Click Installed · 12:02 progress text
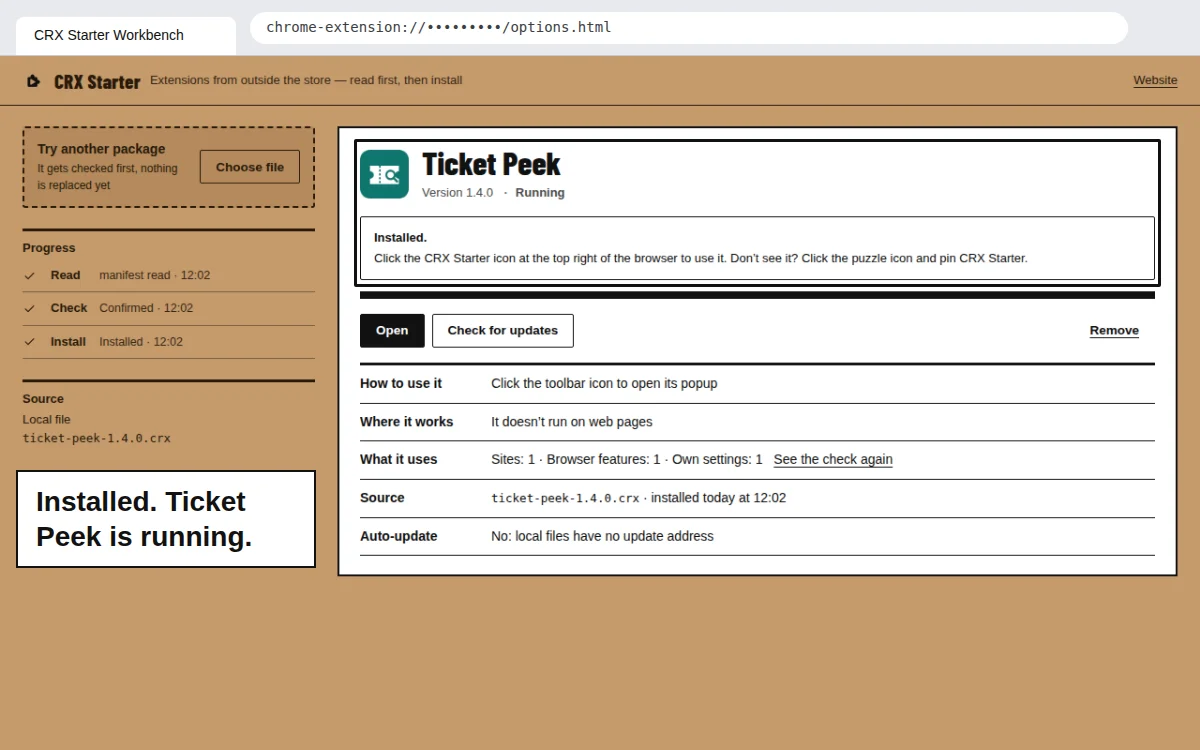 tap(141, 342)
